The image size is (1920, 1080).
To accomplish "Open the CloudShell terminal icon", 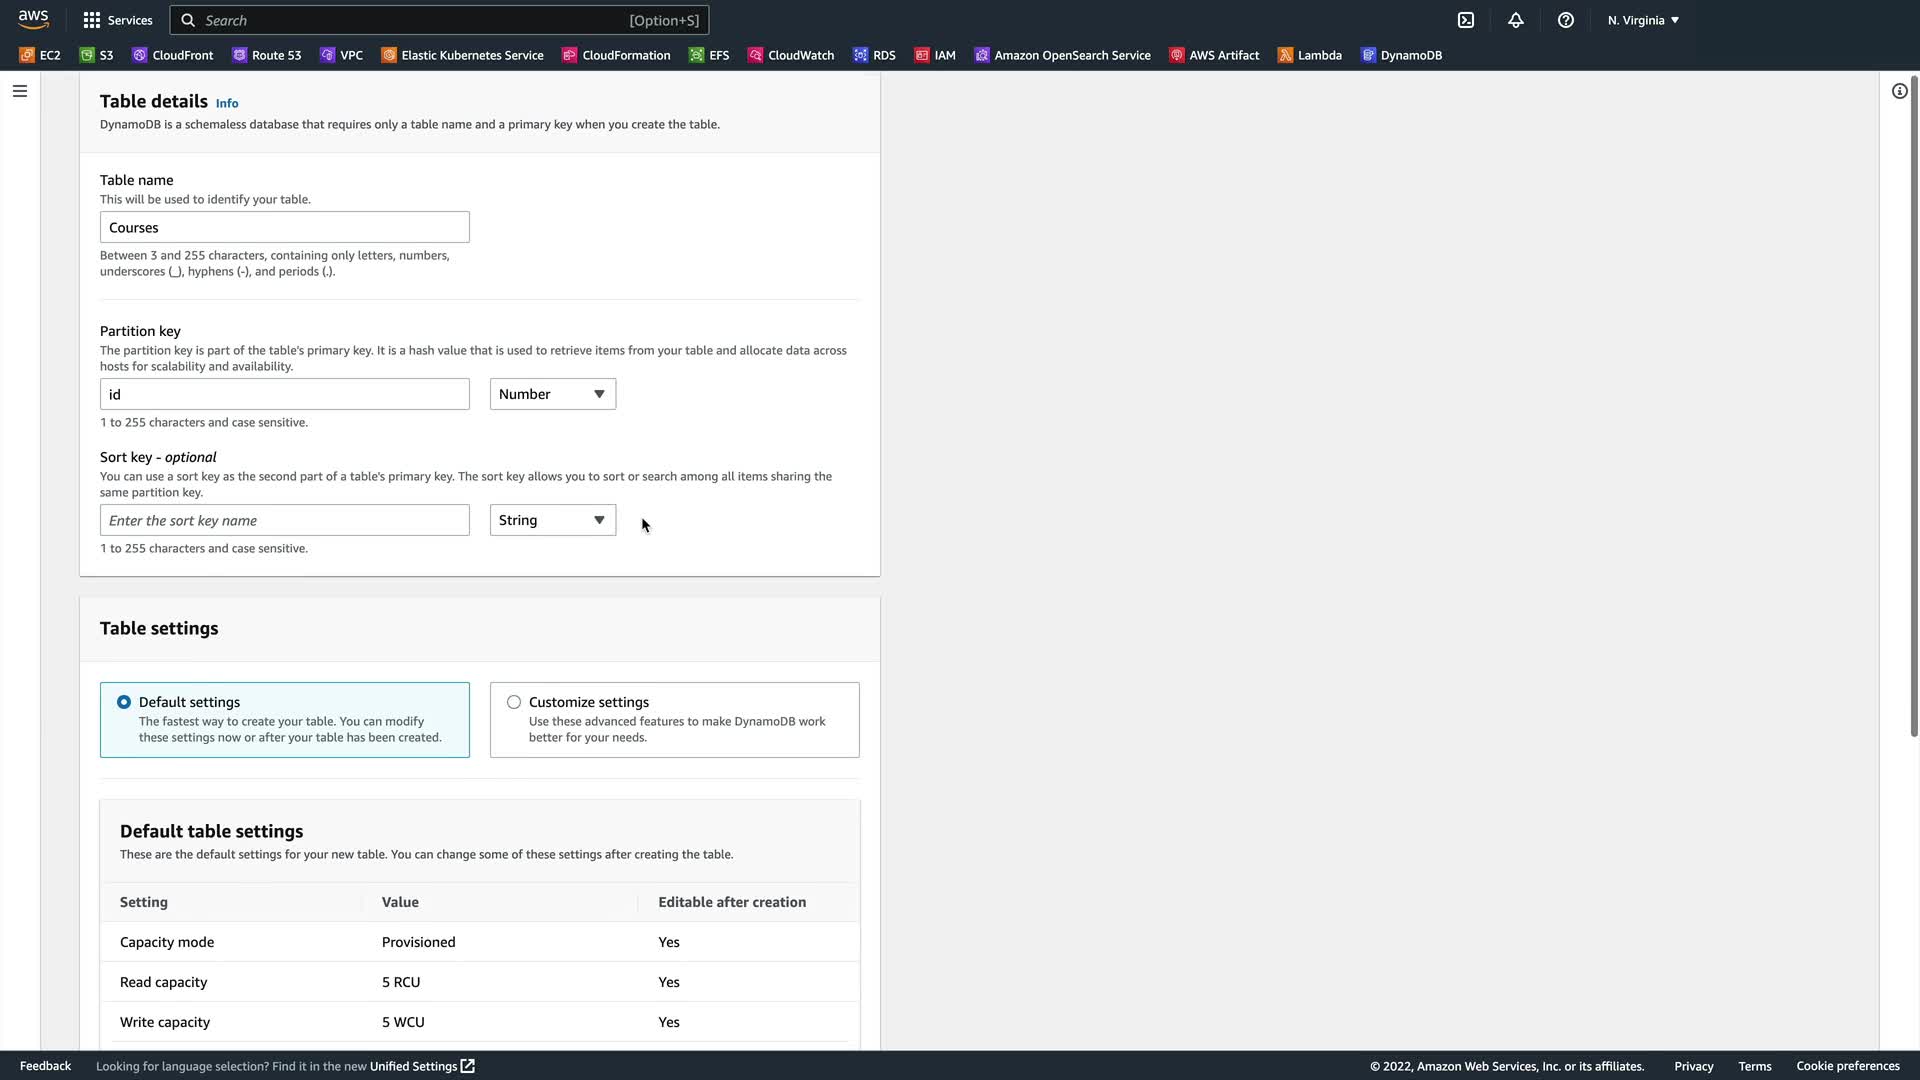I will [1466, 20].
